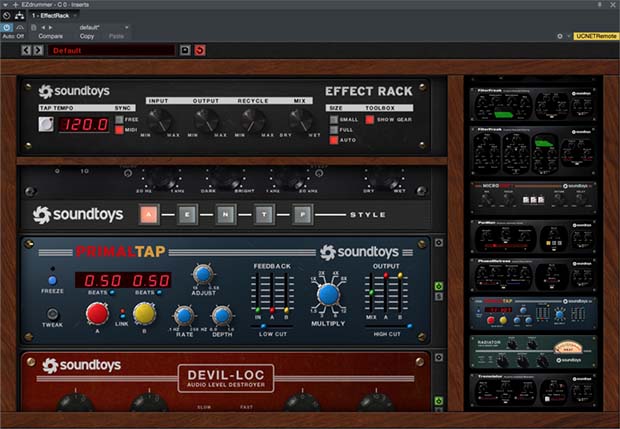Screen dimensions: 620x429
Task: Click the High Cut slider
Action: coord(388,326)
